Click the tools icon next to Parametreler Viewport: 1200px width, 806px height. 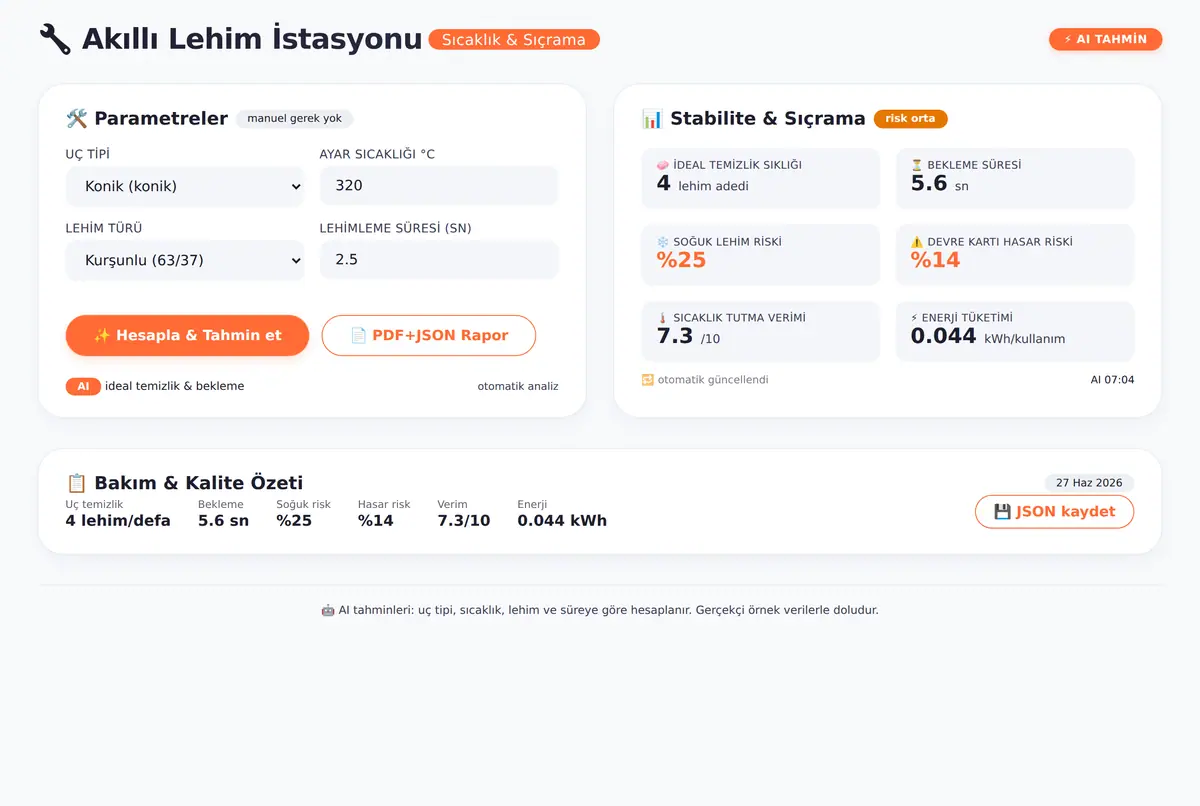tap(77, 118)
